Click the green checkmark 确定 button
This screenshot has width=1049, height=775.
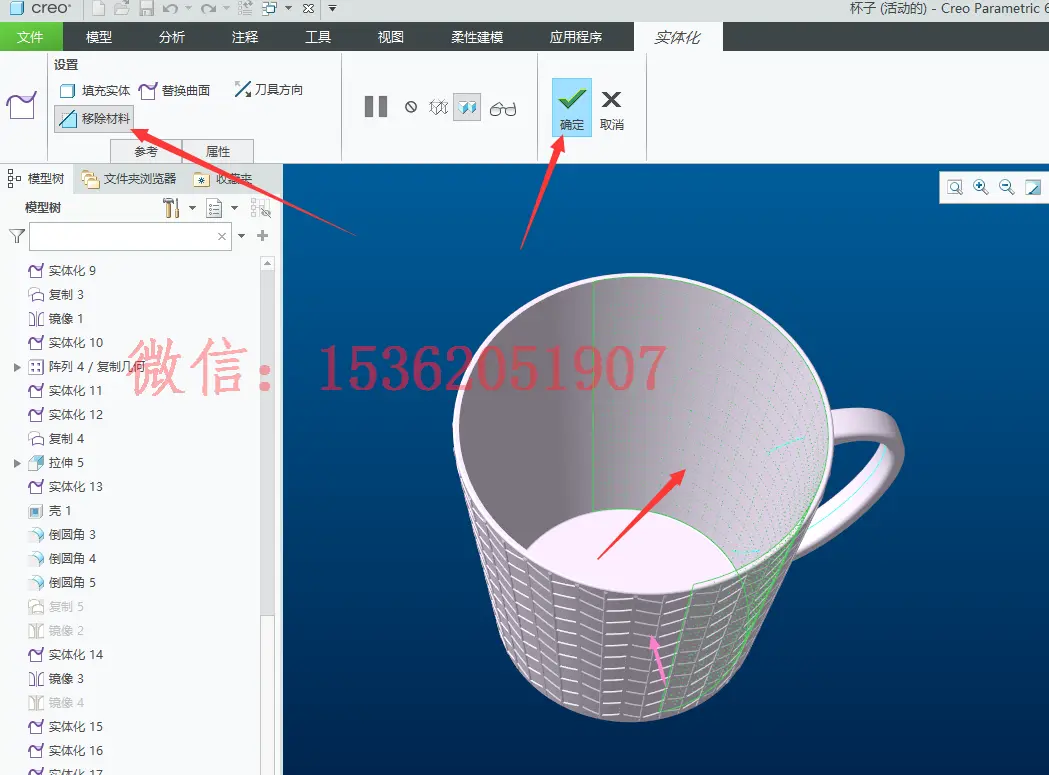coord(571,108)
